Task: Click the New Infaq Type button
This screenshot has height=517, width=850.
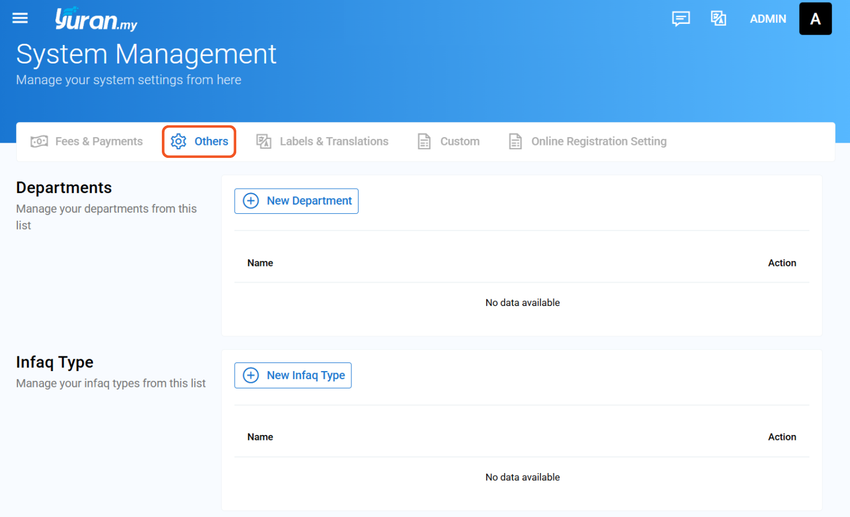Action: pyautogui.click(x=293, y=376)
